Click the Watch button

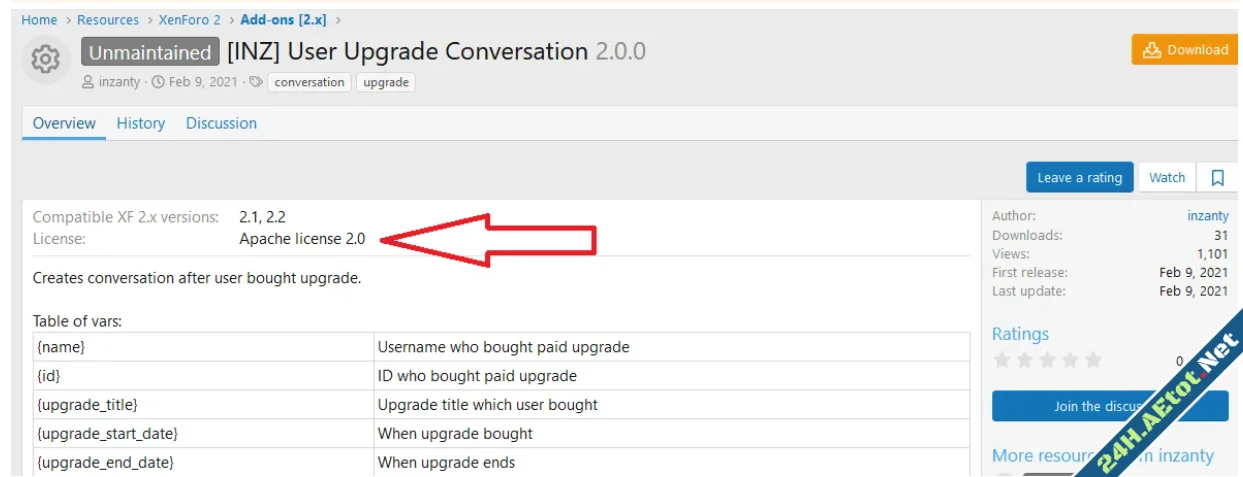point(1166,178)
